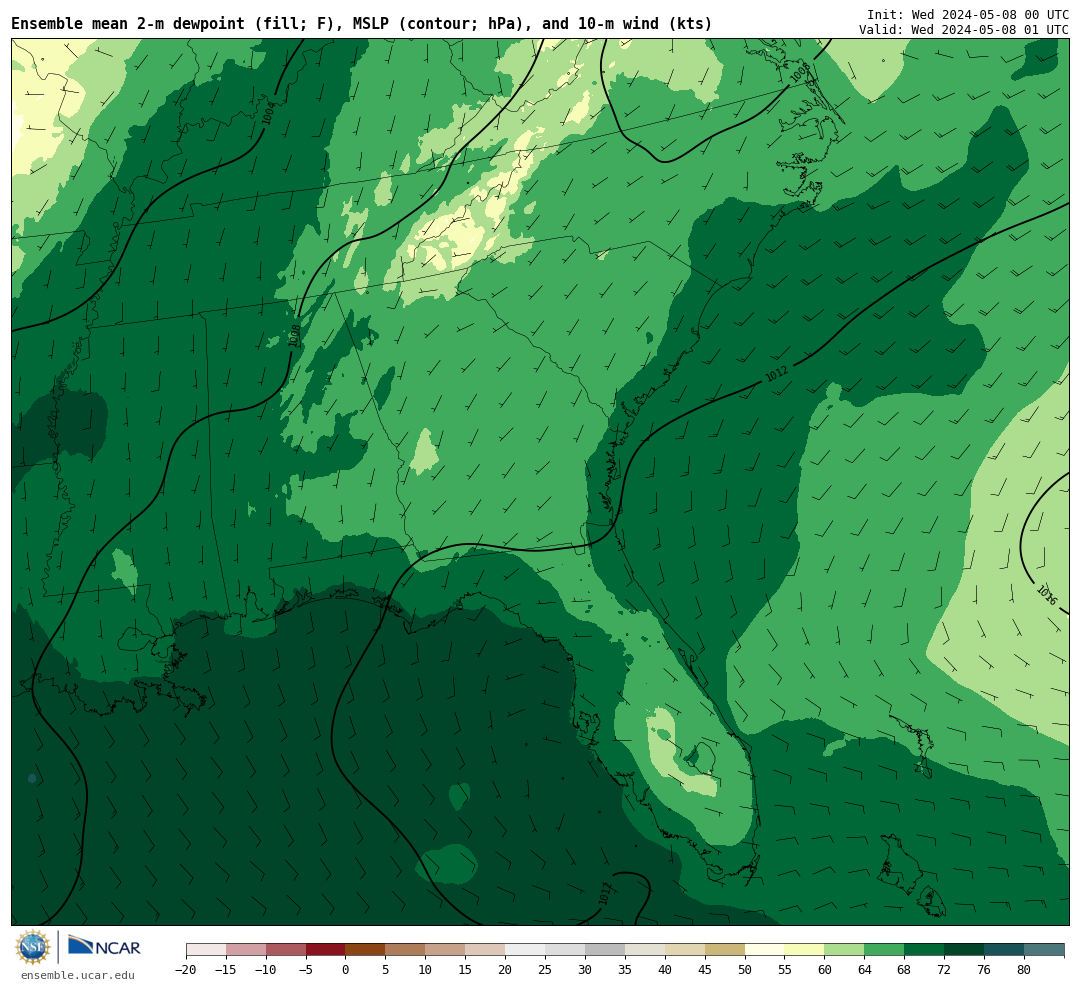Pick the gray swatch between 25 and 30
This screenshot has width=1080, height=988.
coord(565,950)
